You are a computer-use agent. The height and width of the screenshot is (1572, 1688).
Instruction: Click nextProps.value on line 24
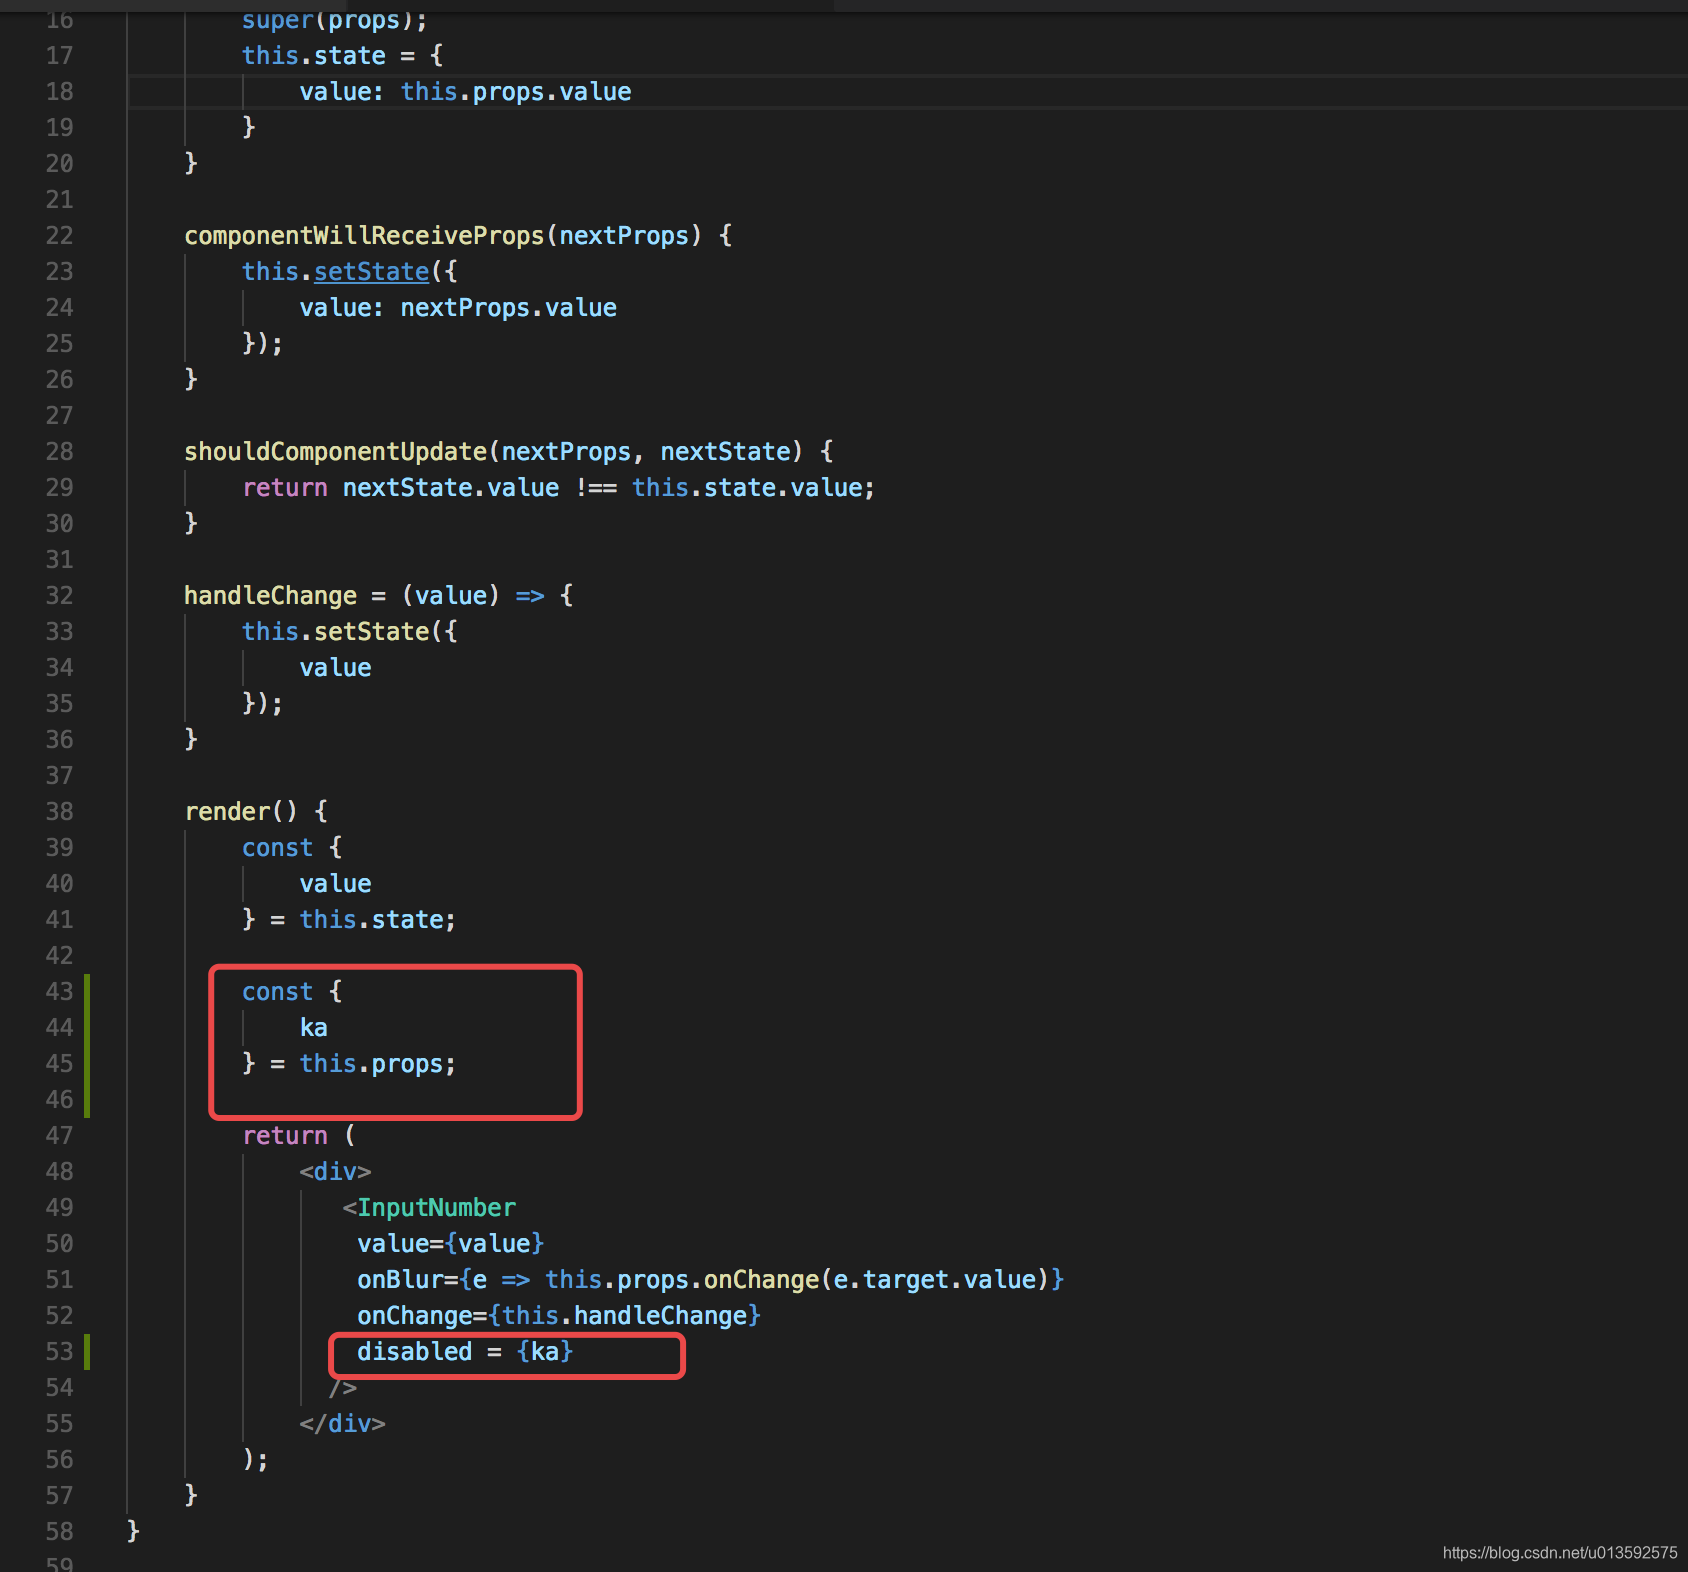(508, 308)
